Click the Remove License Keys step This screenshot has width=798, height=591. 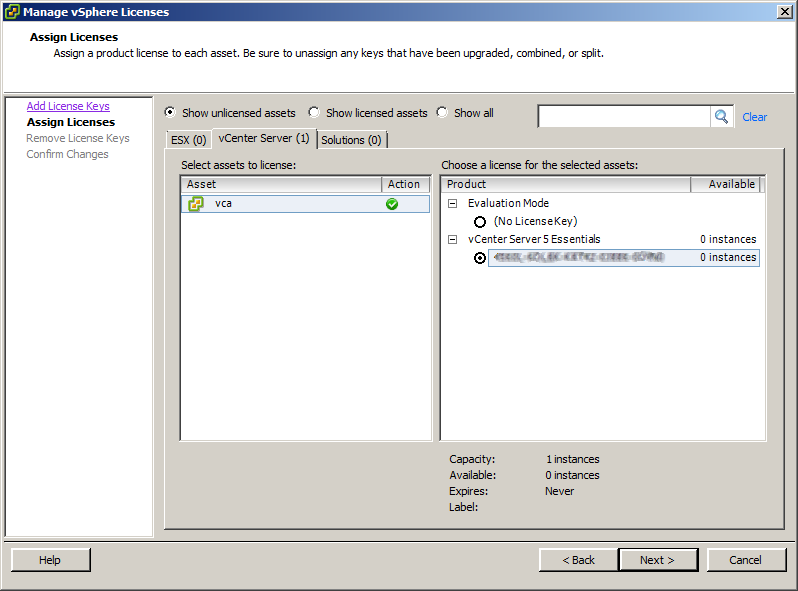click(x=78, y=138)
